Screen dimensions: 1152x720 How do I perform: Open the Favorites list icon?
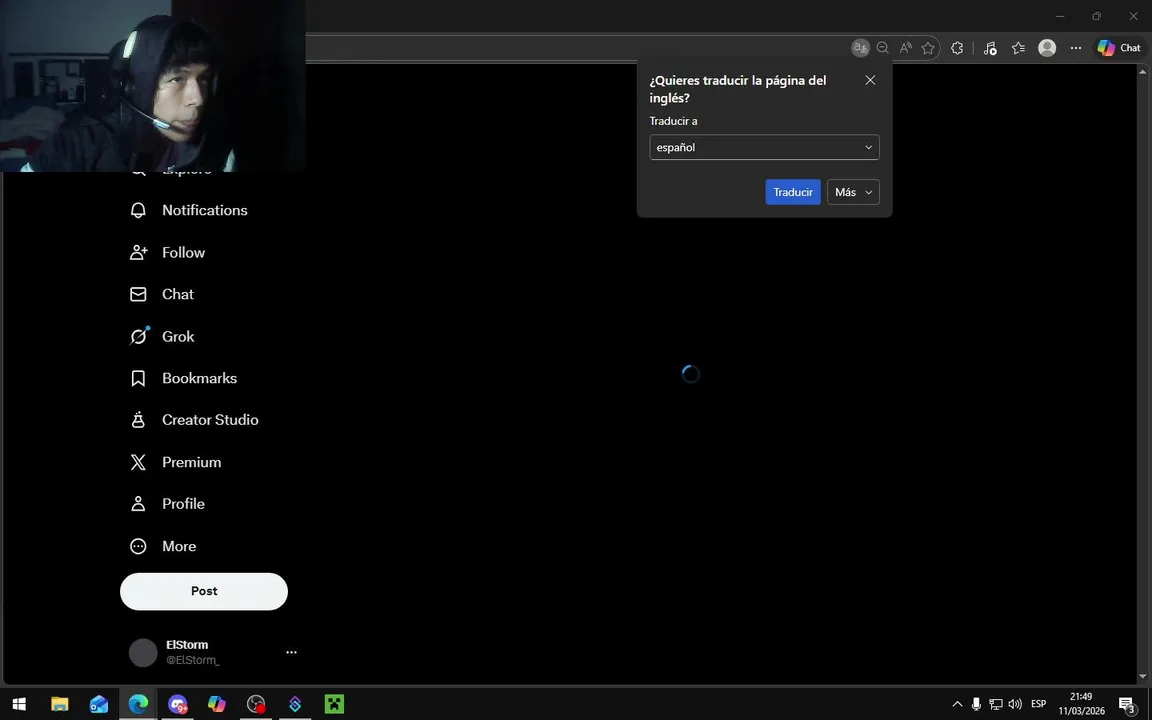[x=1018, y=48]
